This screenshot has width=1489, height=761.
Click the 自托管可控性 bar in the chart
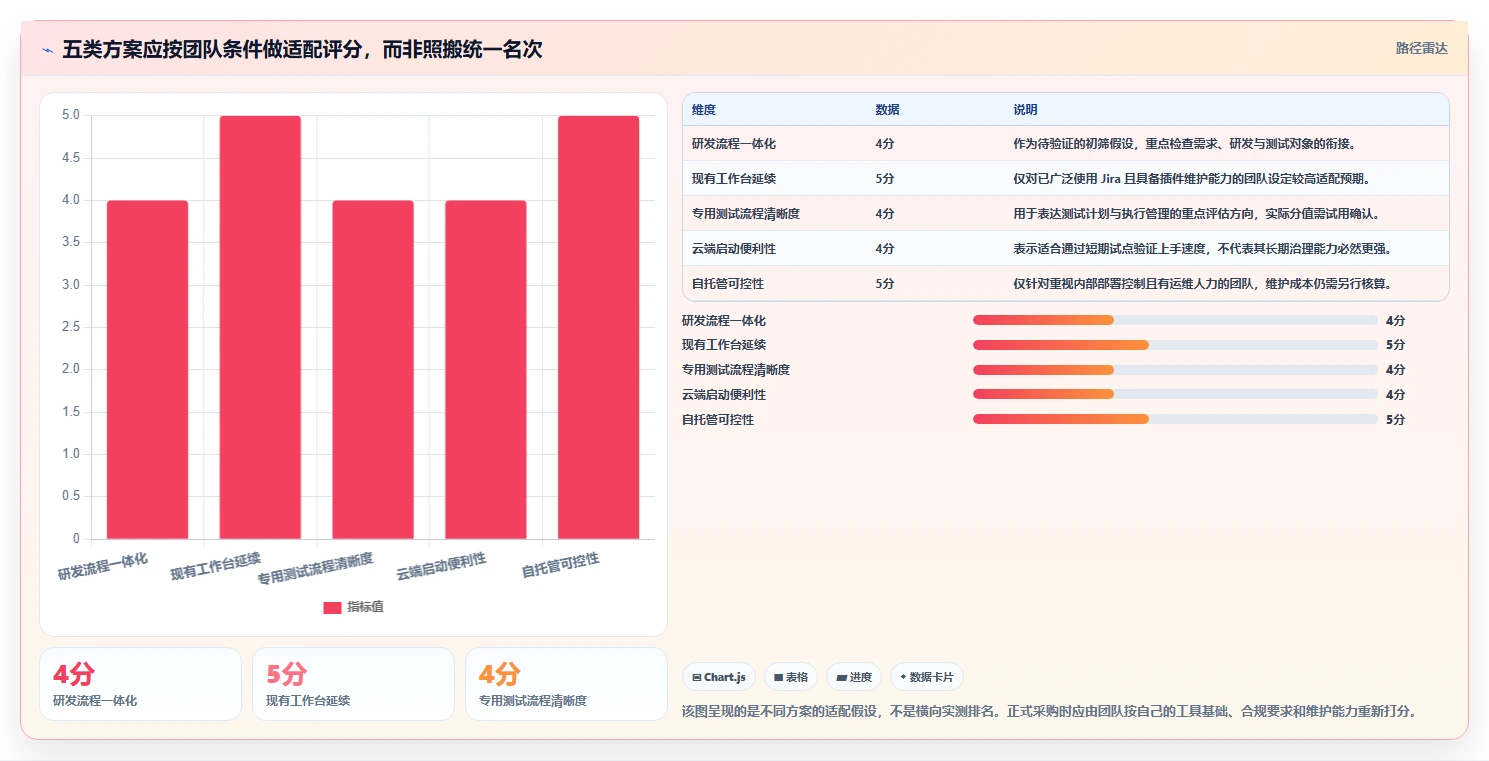598,327
